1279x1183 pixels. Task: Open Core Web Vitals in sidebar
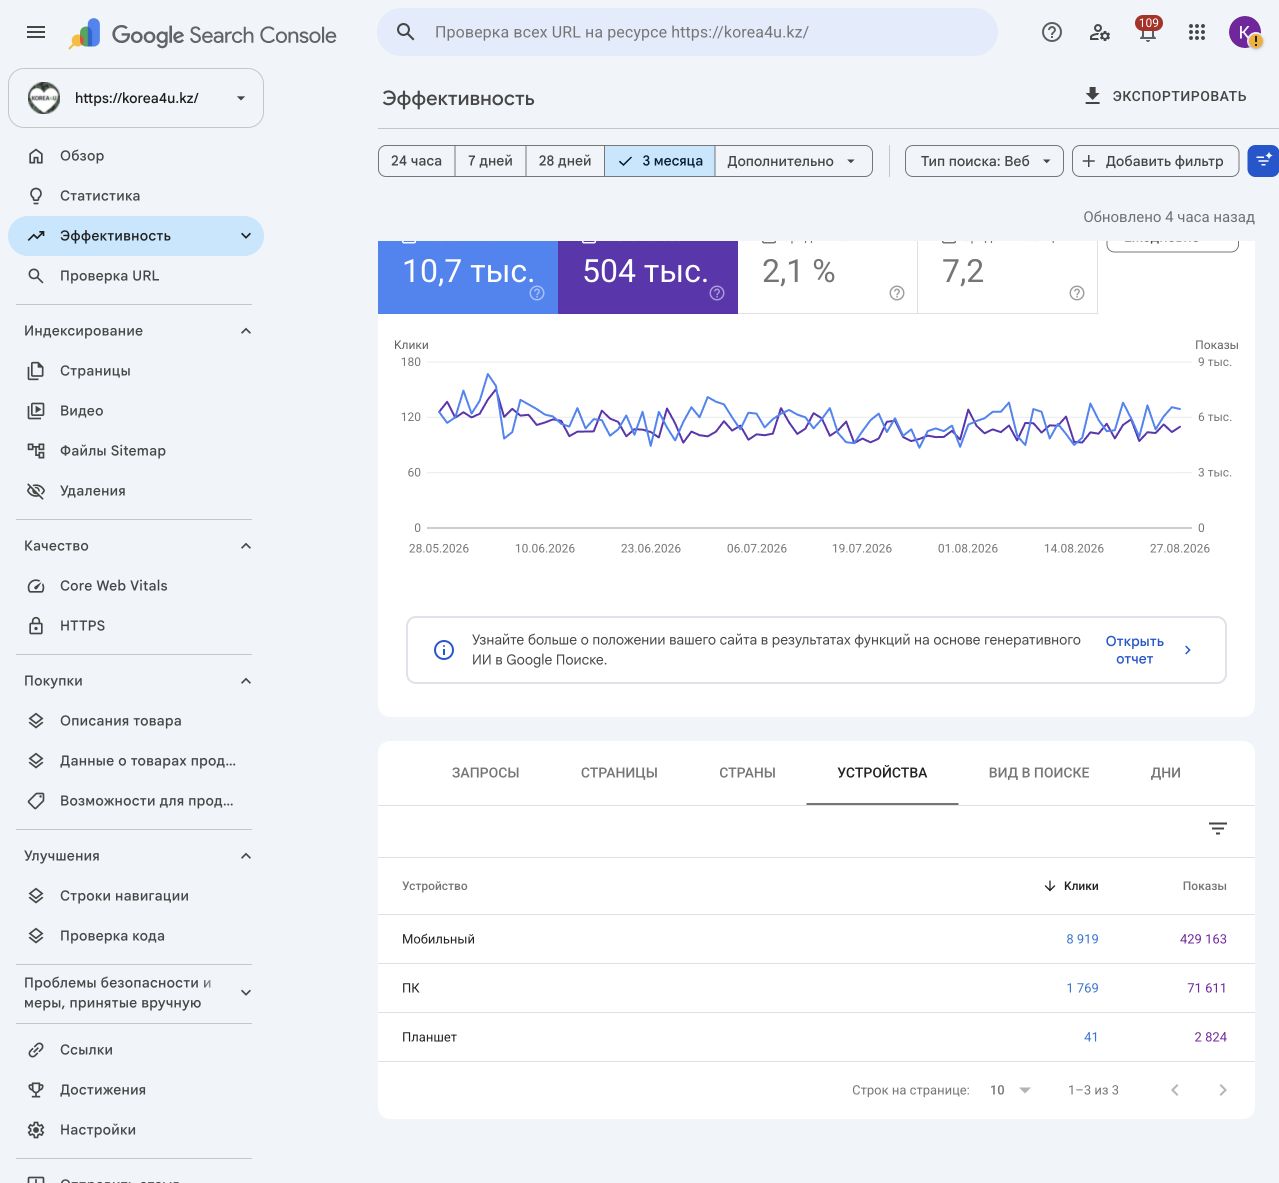[x=136, y=586]
